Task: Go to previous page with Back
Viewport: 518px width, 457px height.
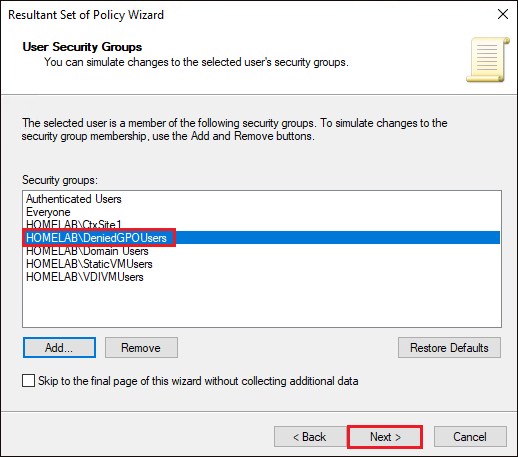Action: point(310,437)
